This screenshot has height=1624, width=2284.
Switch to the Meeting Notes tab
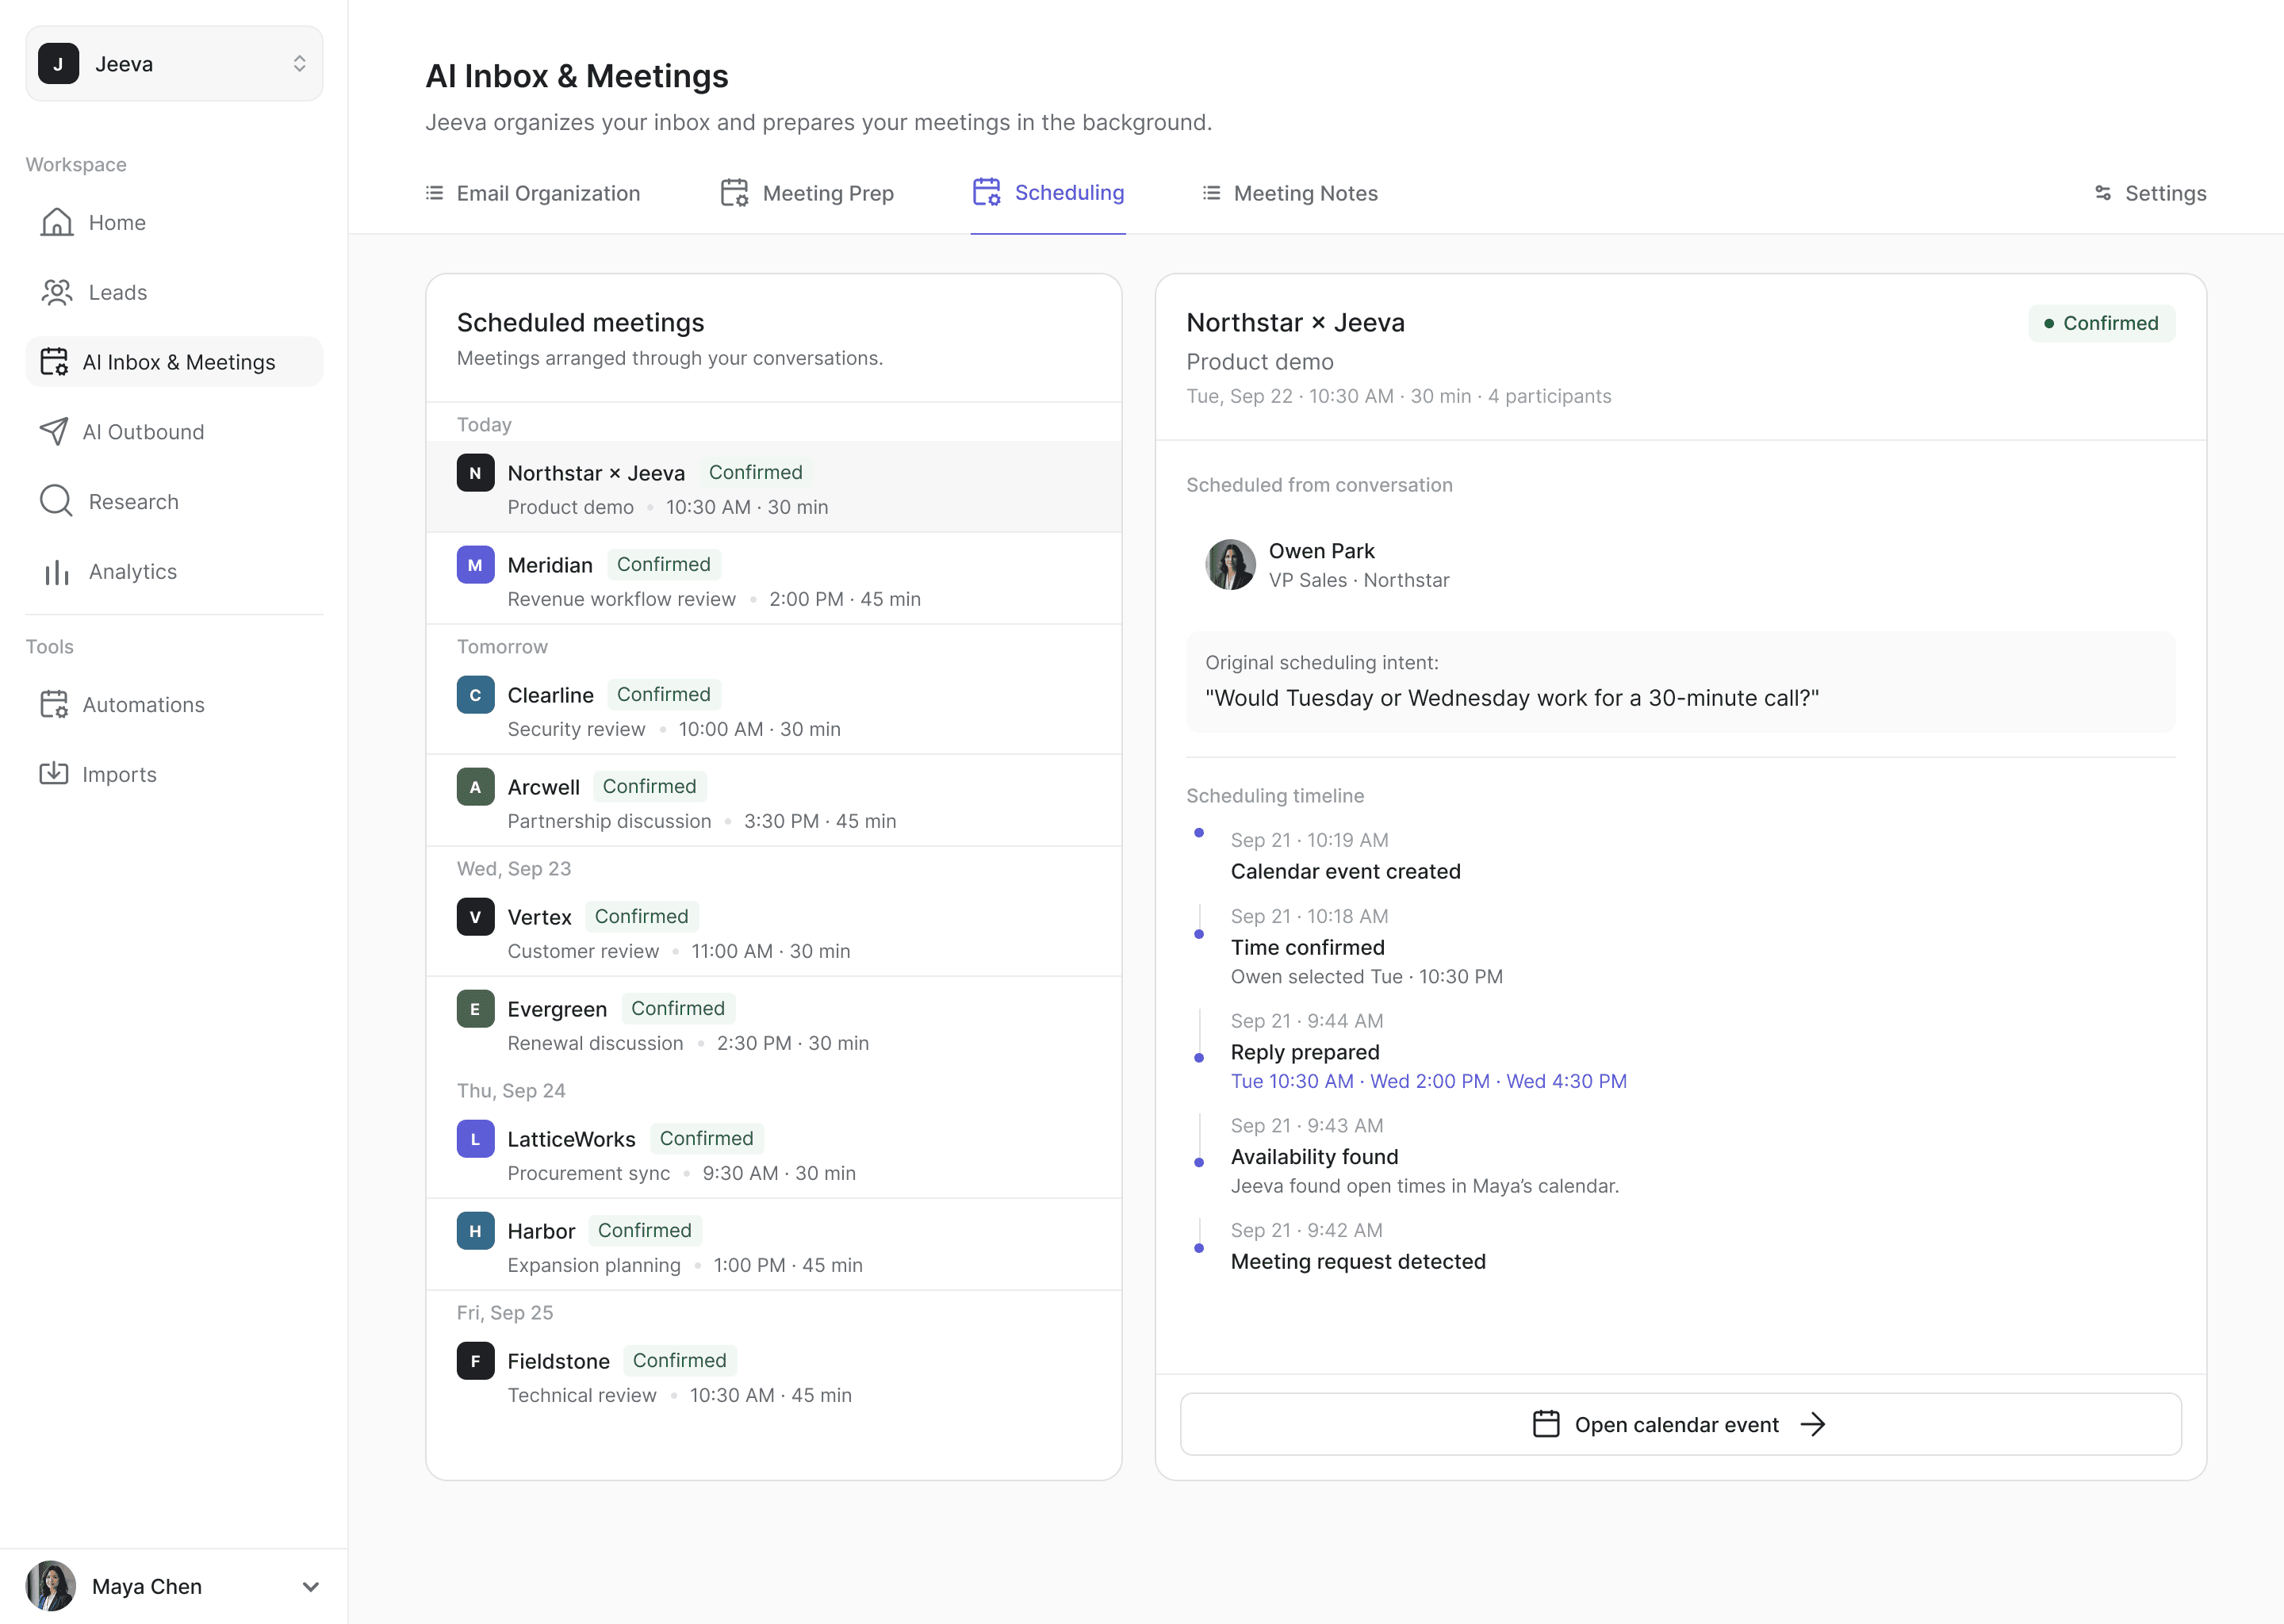coord(1290,193)
